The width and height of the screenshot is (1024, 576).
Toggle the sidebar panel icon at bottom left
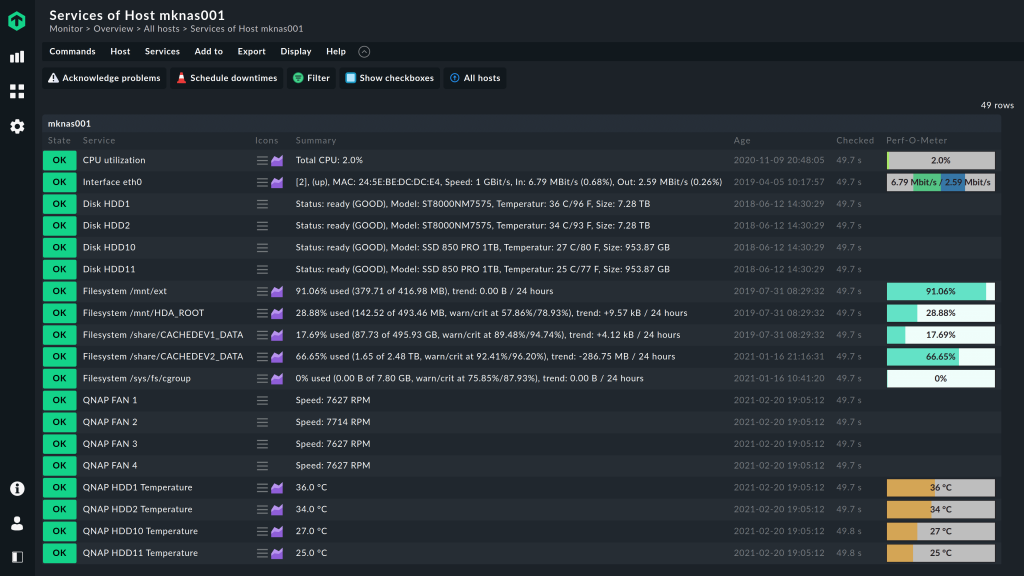[17, 557]
